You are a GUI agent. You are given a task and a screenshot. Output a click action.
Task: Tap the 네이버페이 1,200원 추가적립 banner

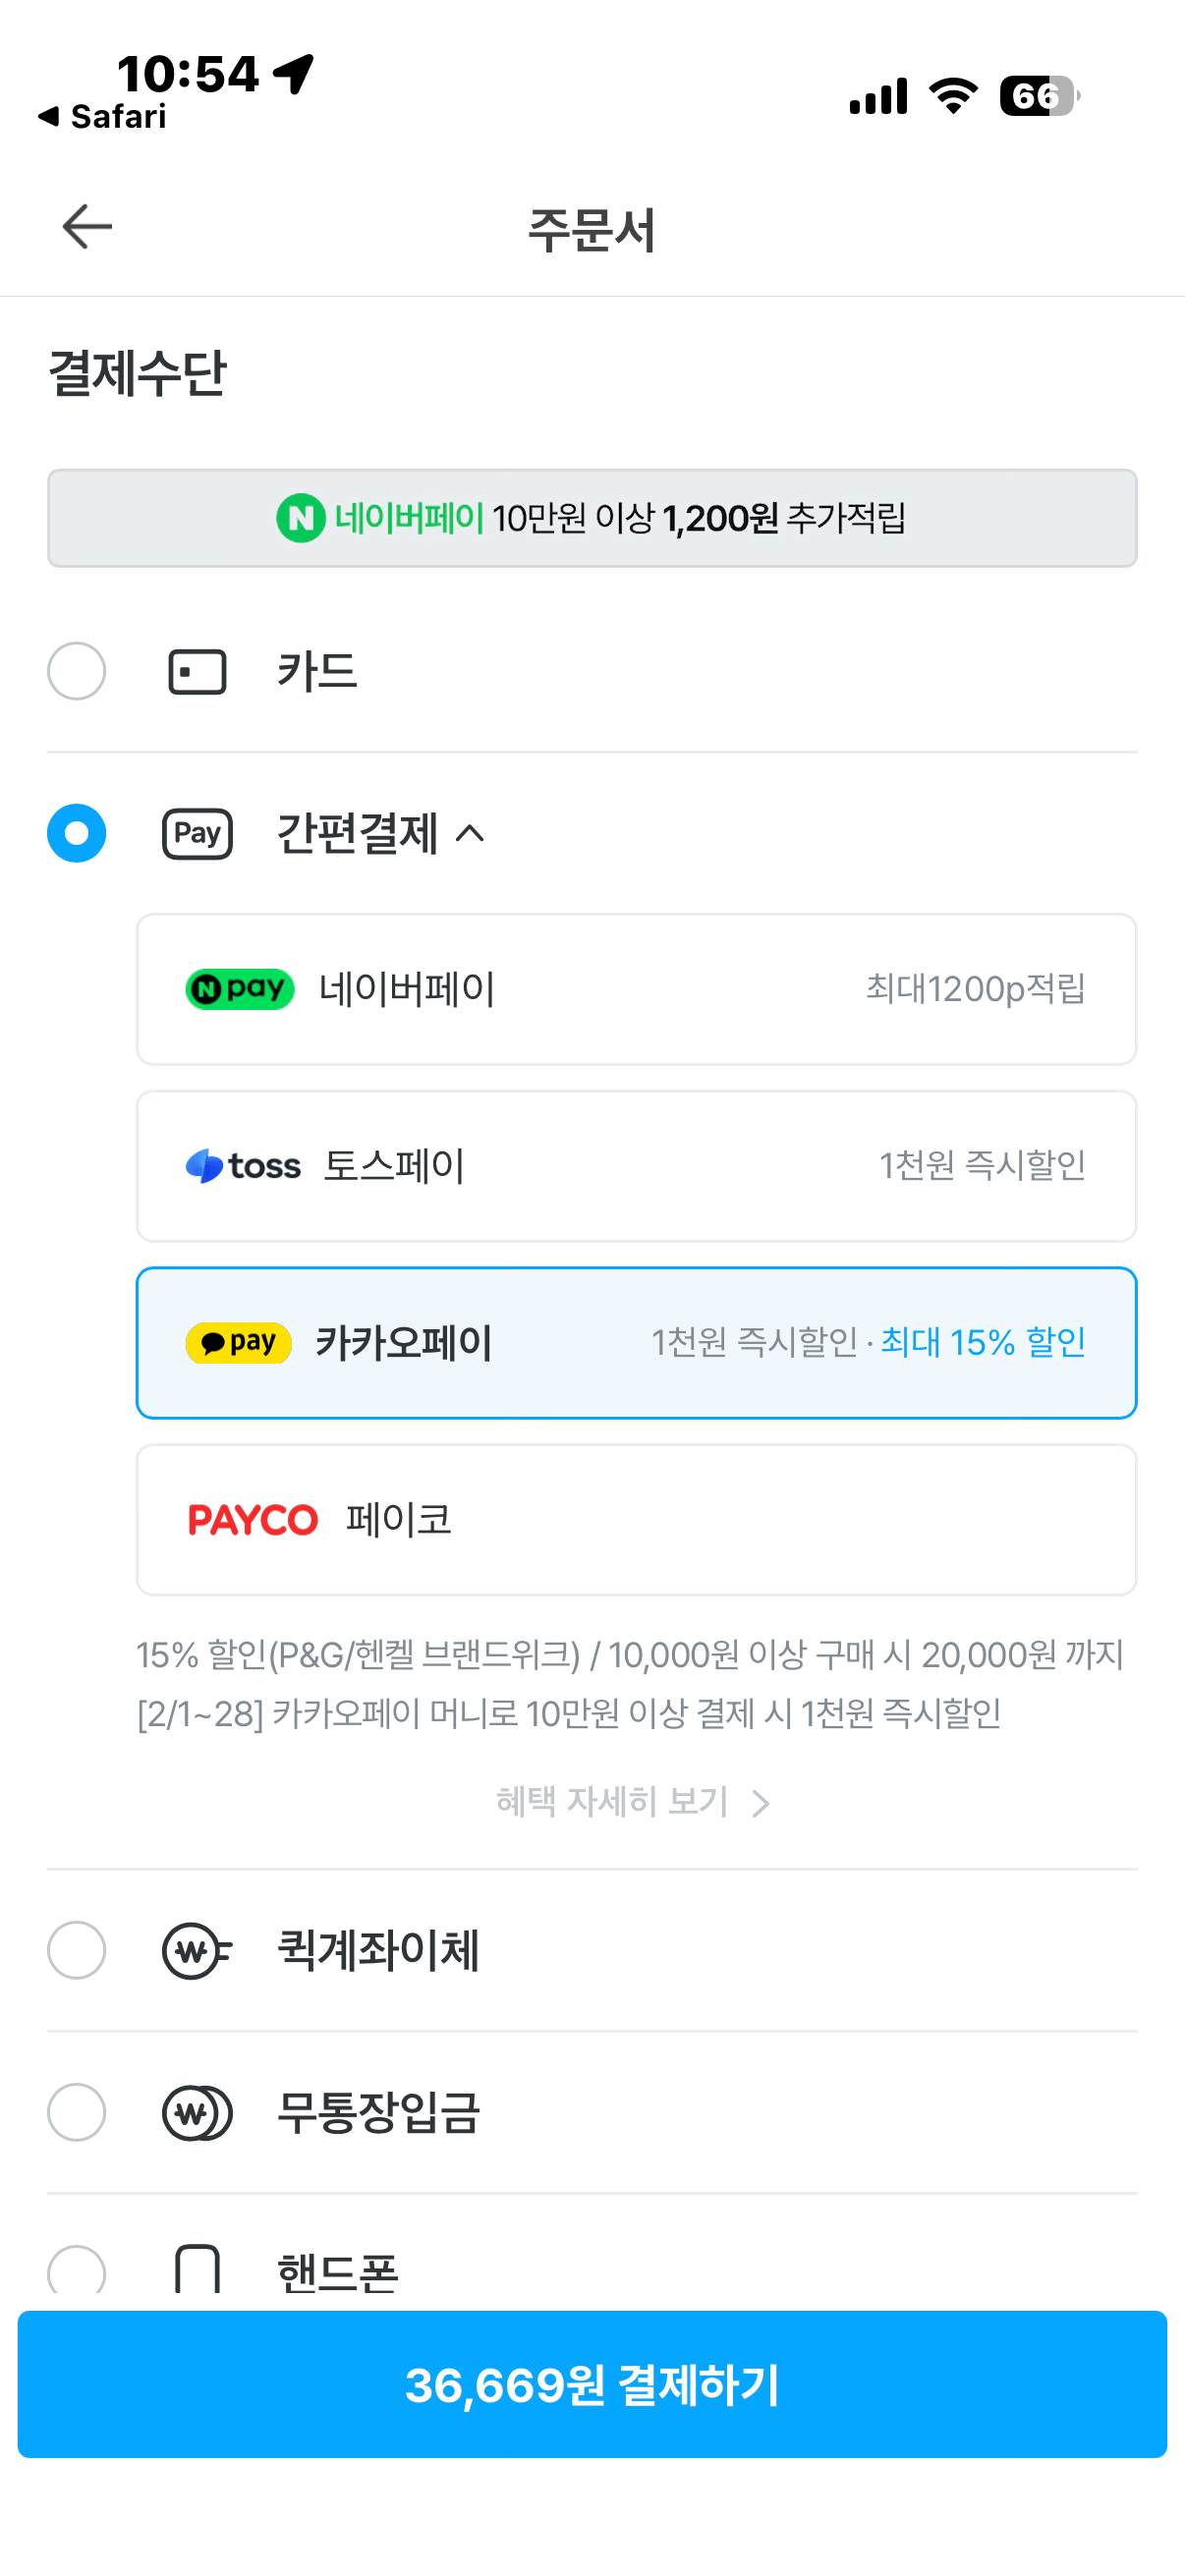coord(592,518)
